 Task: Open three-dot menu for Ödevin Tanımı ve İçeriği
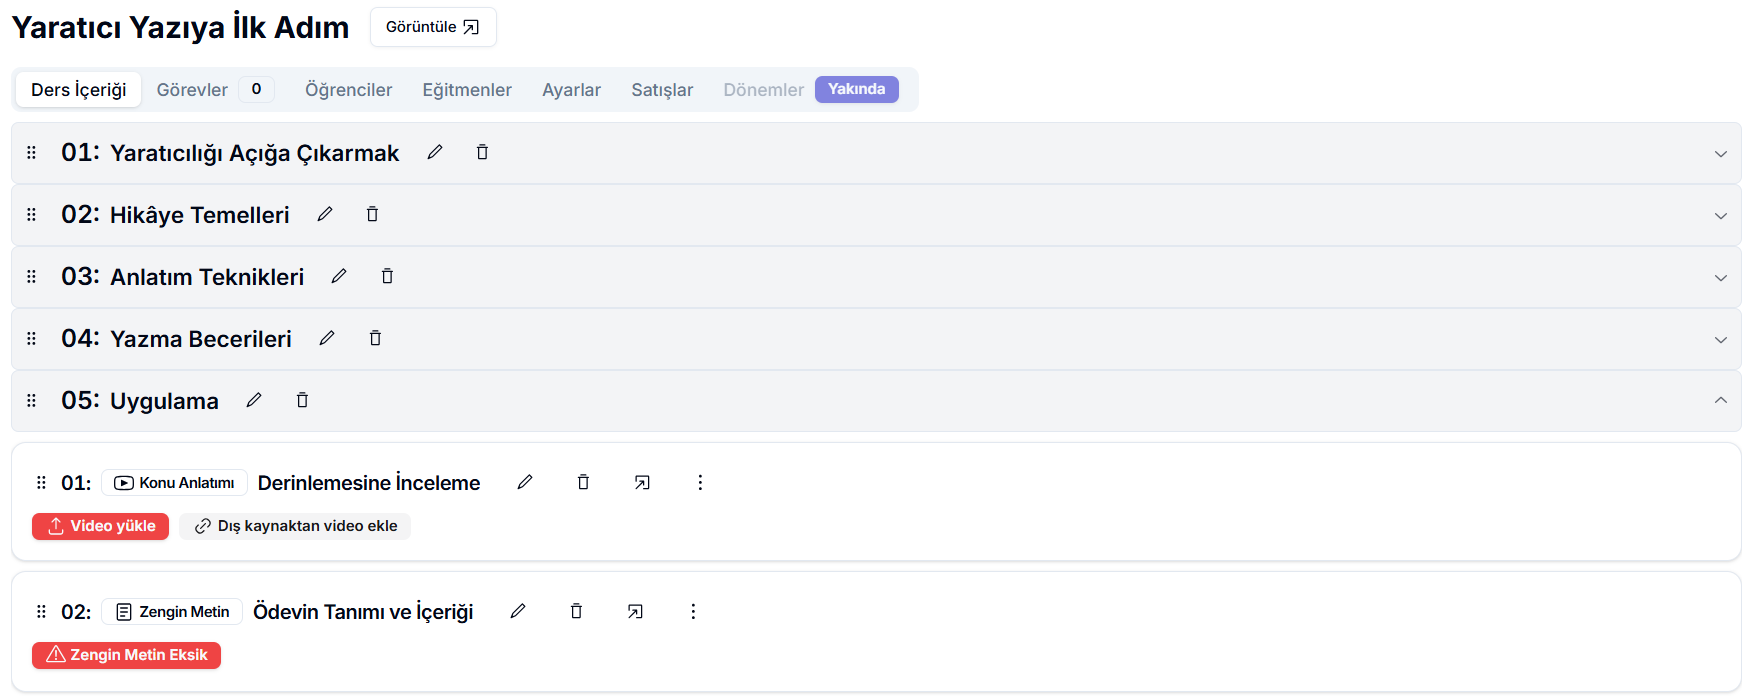pyautogui.click(x=693, y=611)
